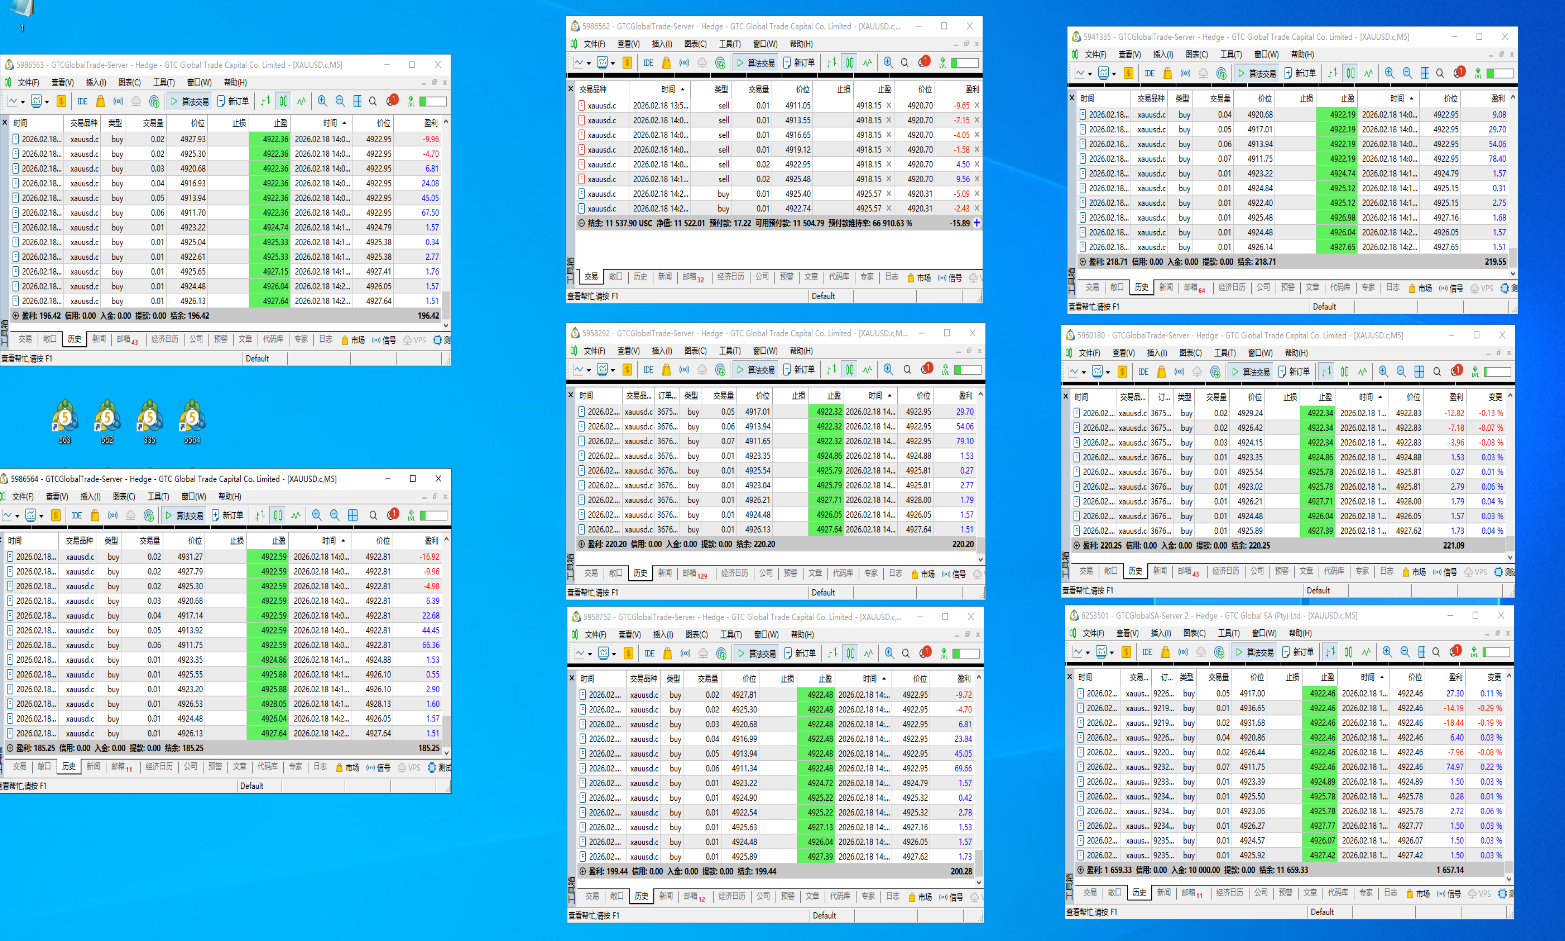Viewport: 1565px width, 941px height.
Task: Open the IDE editor in window 6253501
Action: pos(1147,652)
